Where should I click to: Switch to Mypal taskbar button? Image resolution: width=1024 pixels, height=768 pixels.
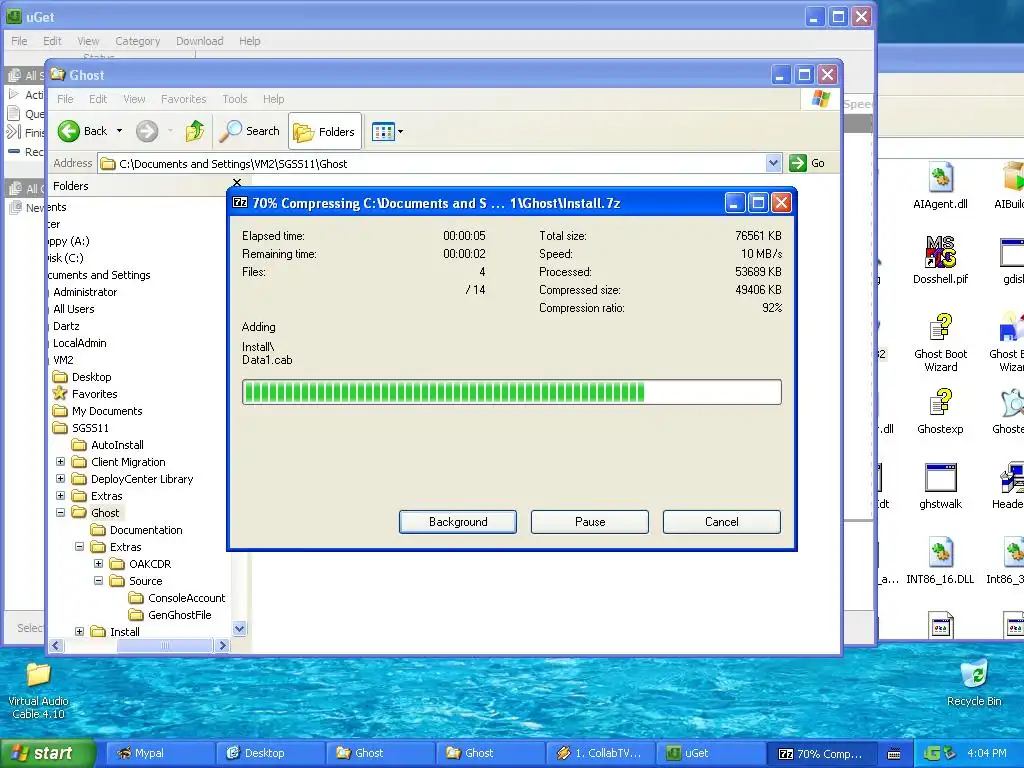[x=161, y=753]
